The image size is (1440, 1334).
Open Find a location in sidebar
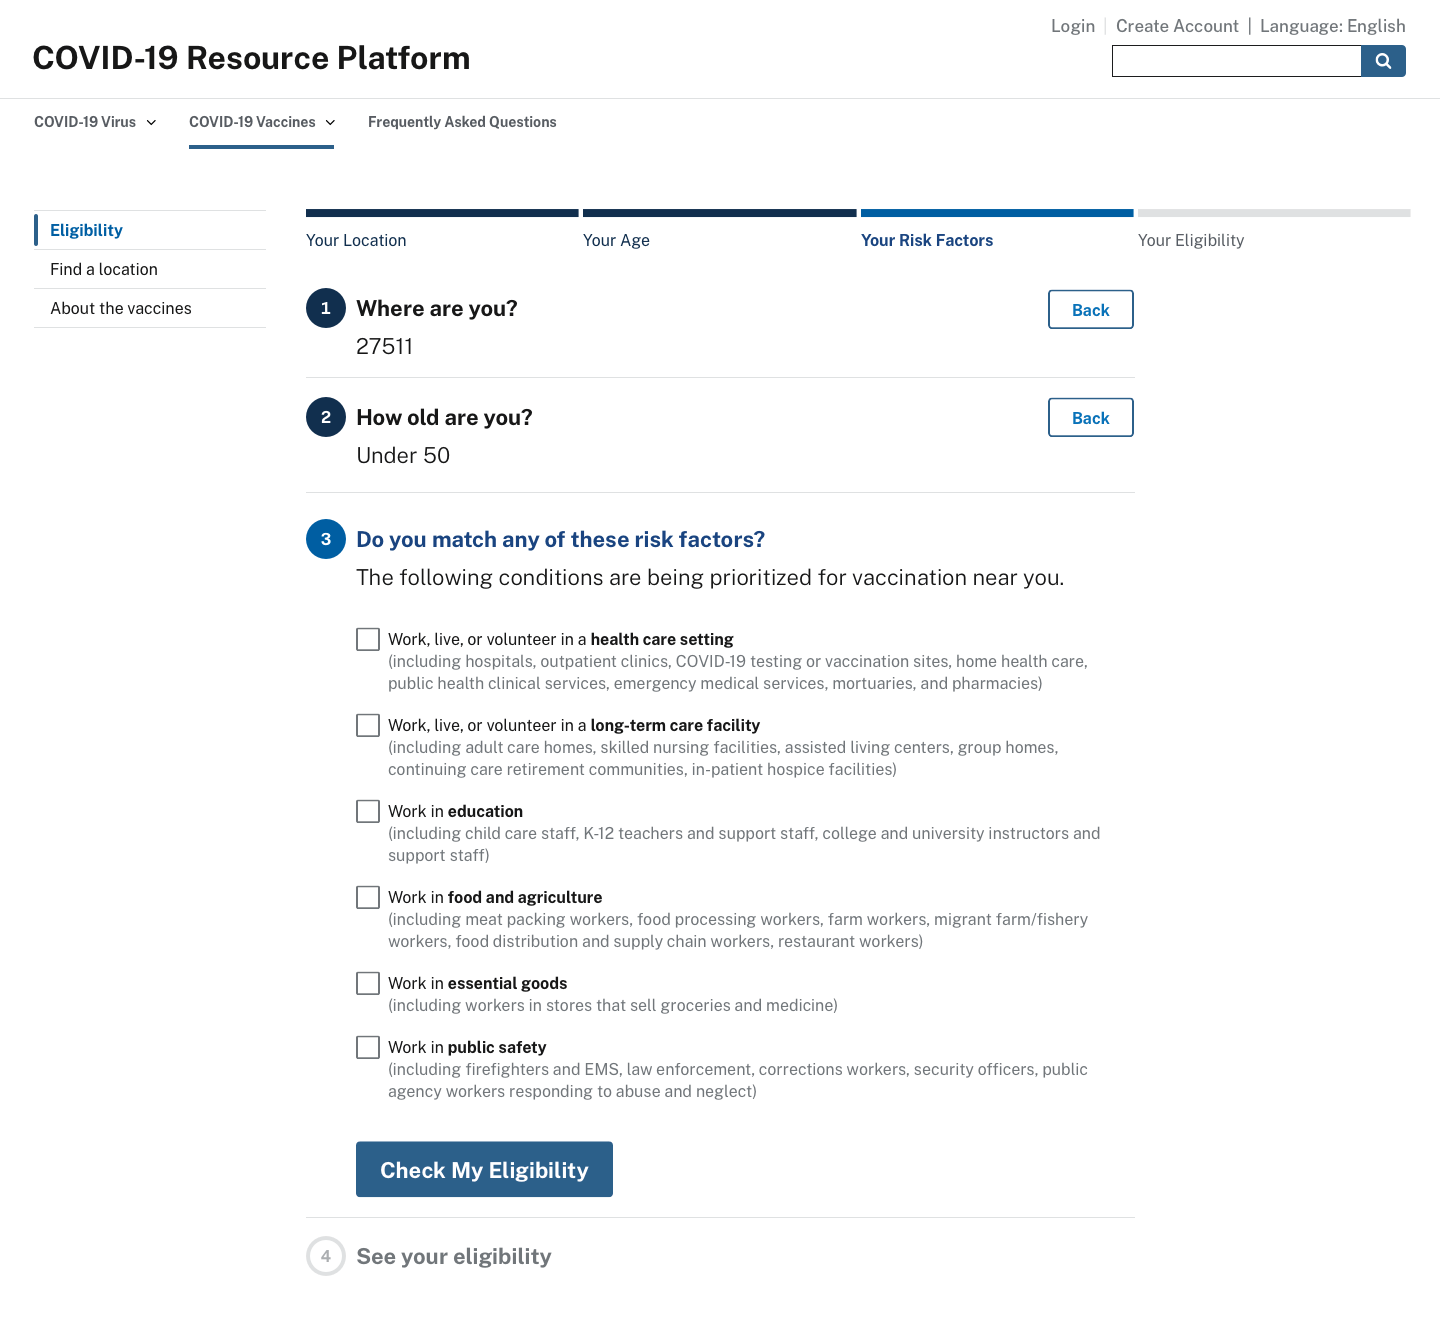coord(150,269)
